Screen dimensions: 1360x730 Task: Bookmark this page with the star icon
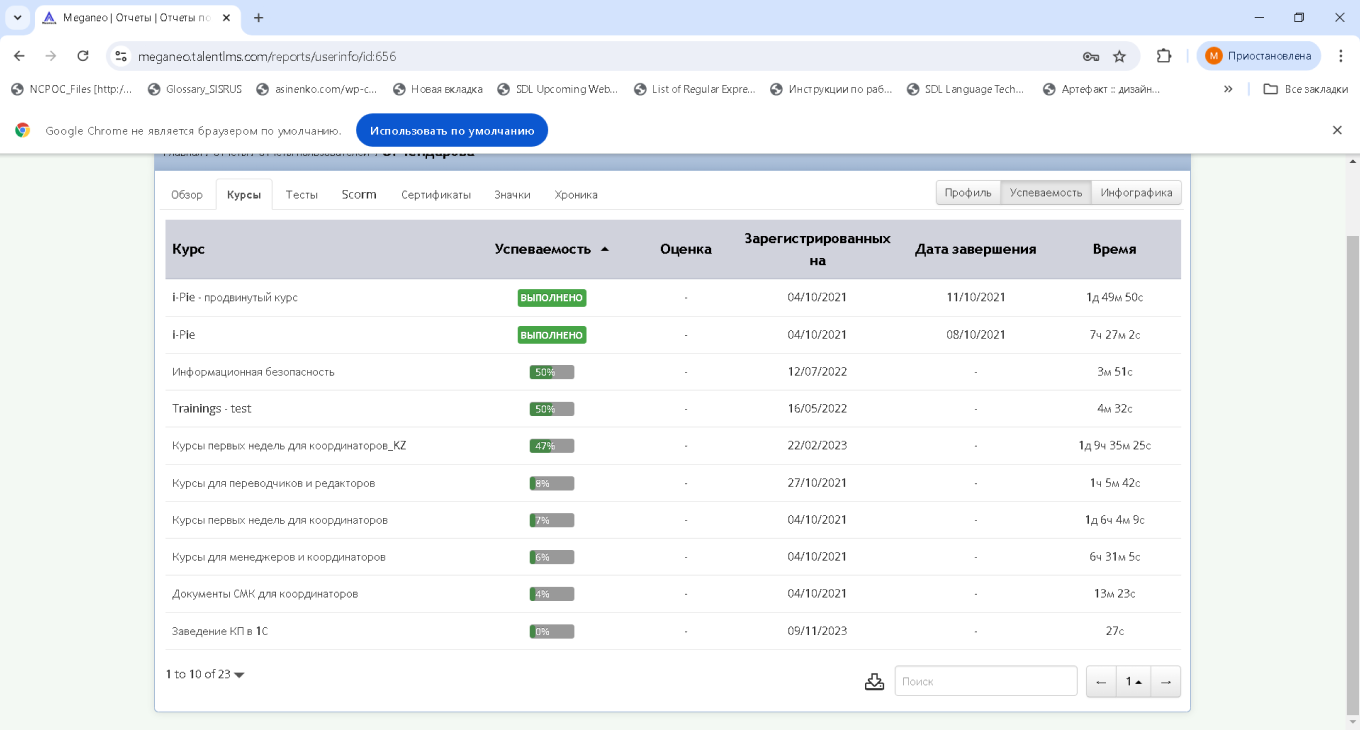[1119, 56]
